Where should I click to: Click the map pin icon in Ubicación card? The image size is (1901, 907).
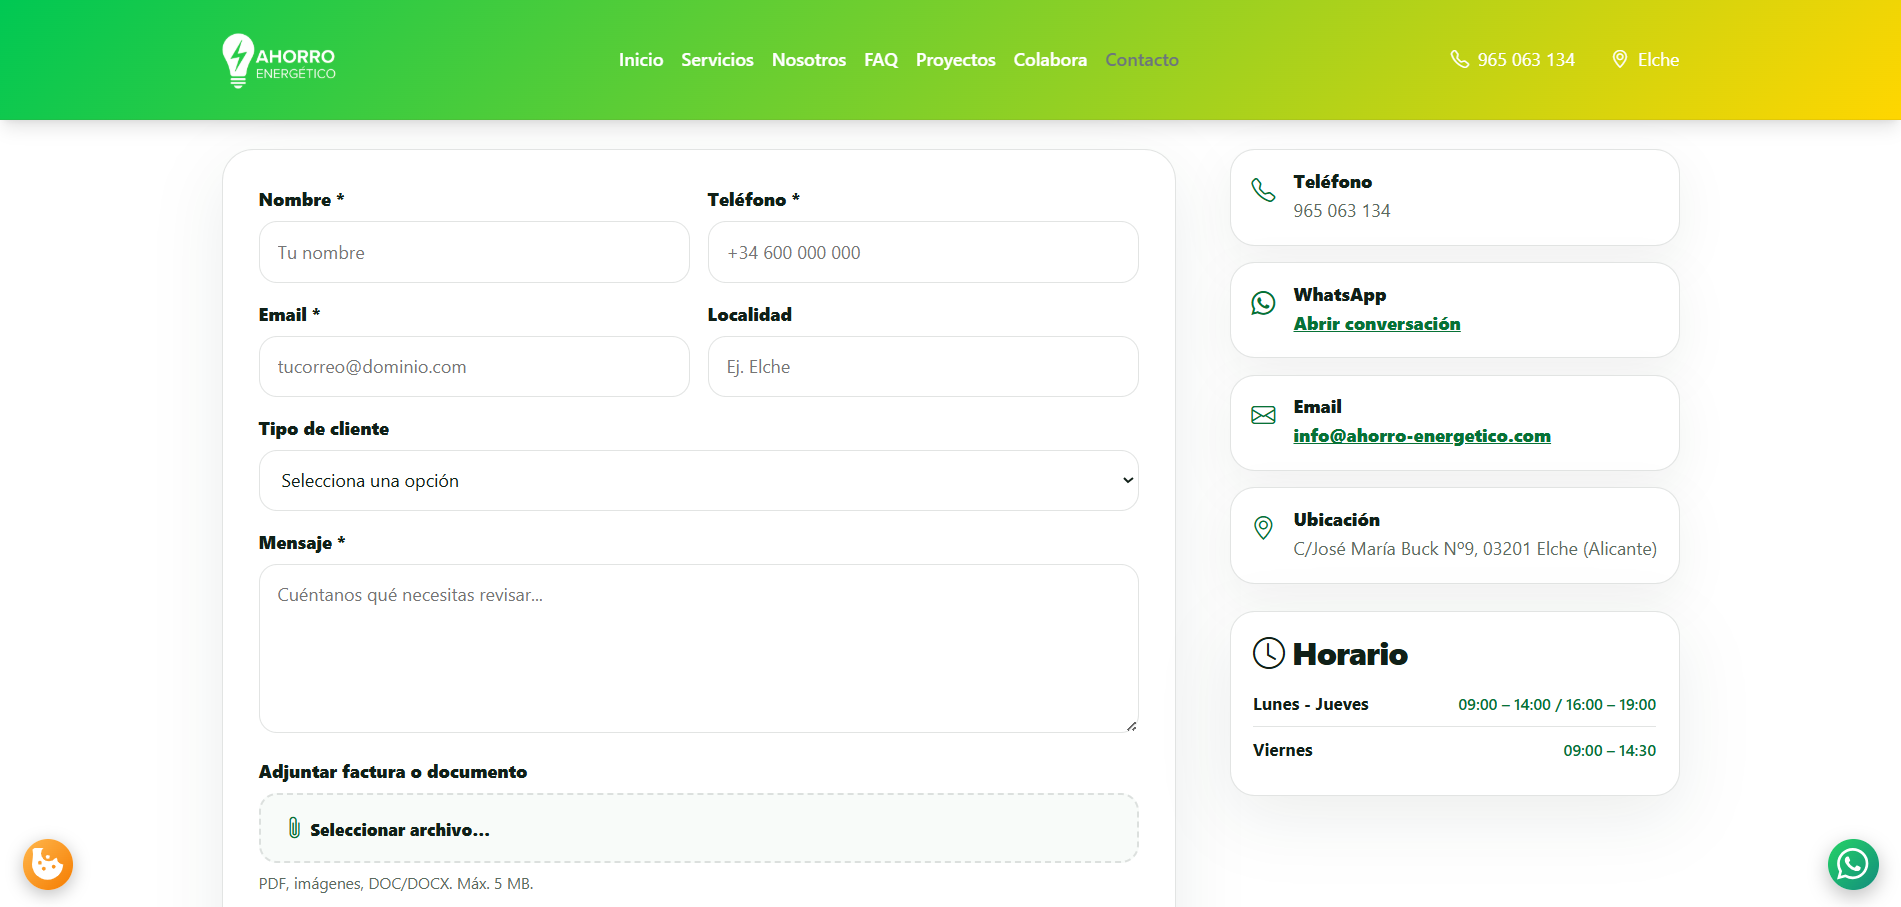point(1263,528)
